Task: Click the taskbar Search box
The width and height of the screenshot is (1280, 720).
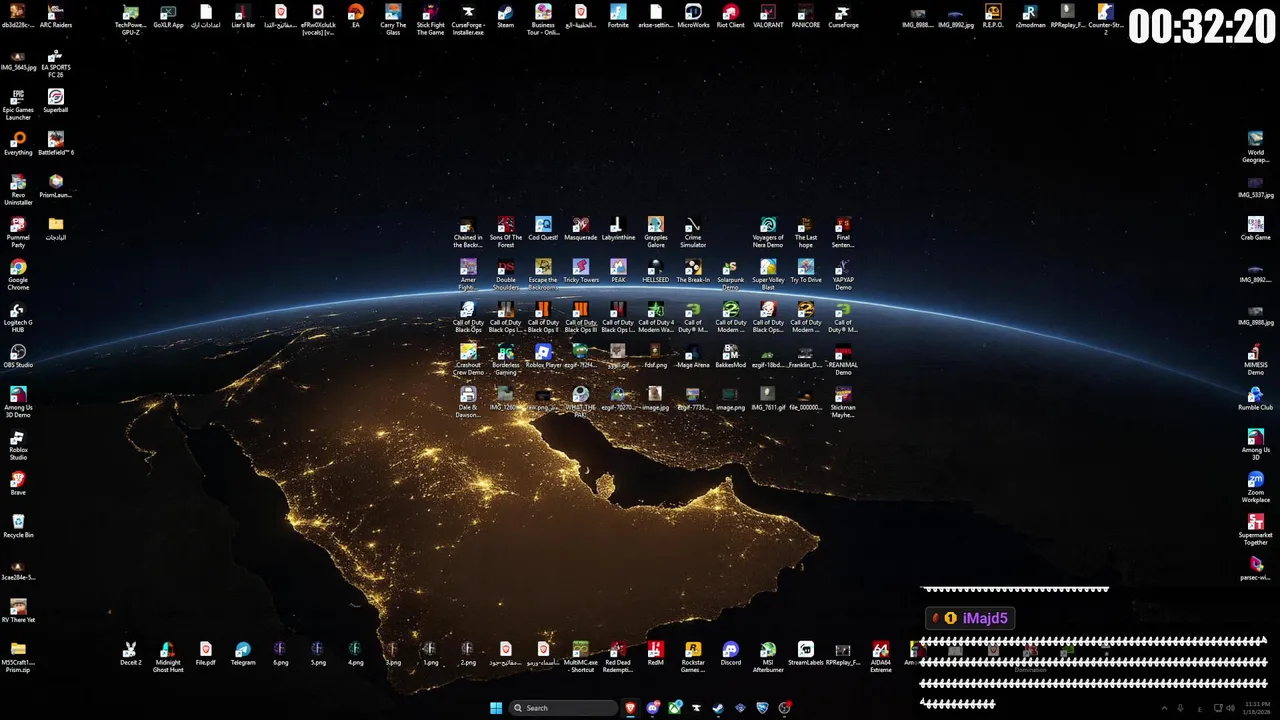Action: (x=563, y=708)
